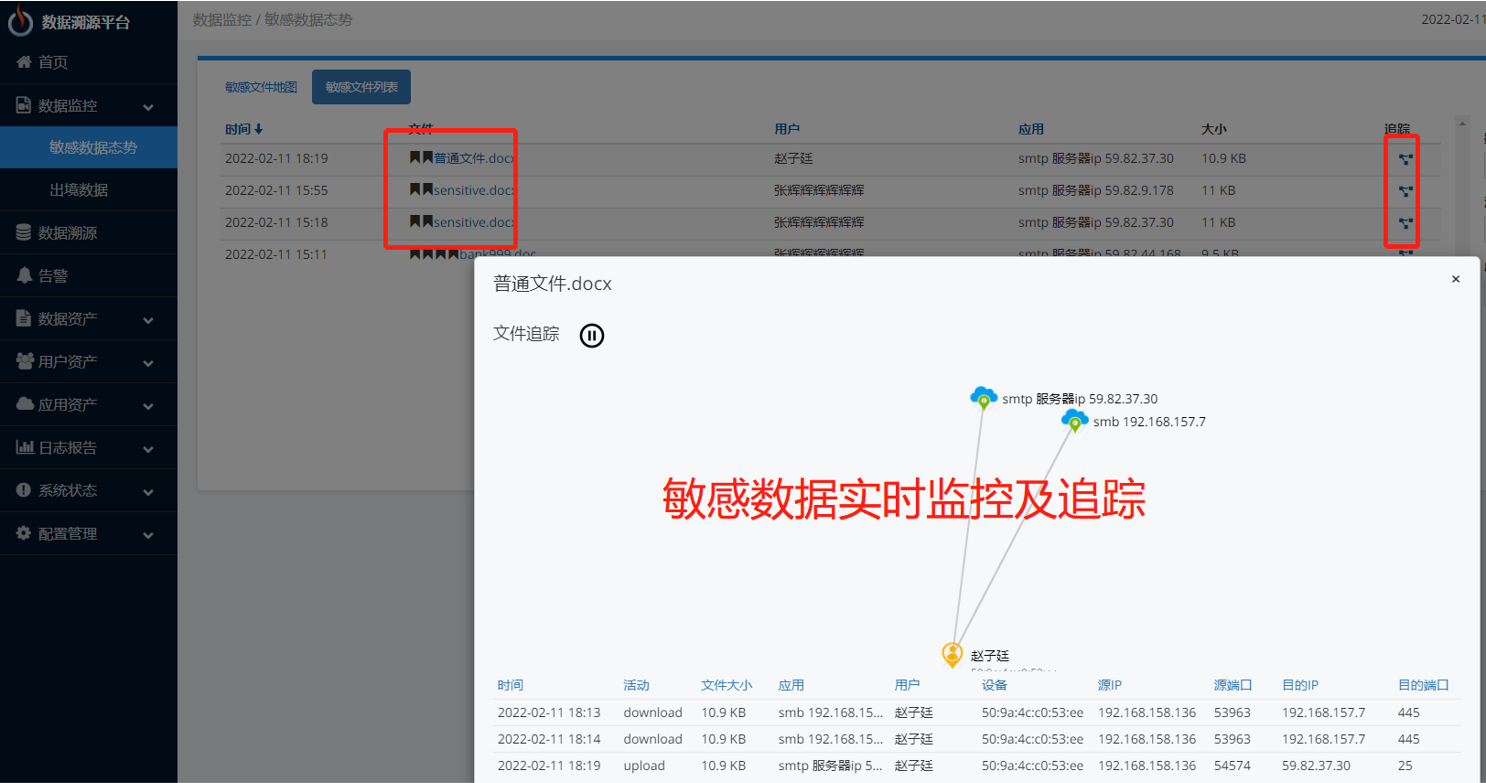Switch to the 敏感文件地图 tab
The image size is (1486, 783).
[260, 87]
